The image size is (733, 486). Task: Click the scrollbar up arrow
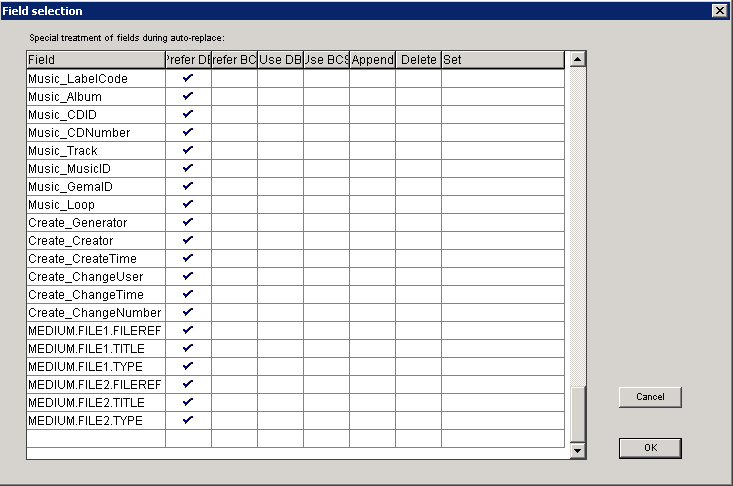[577, 60]
